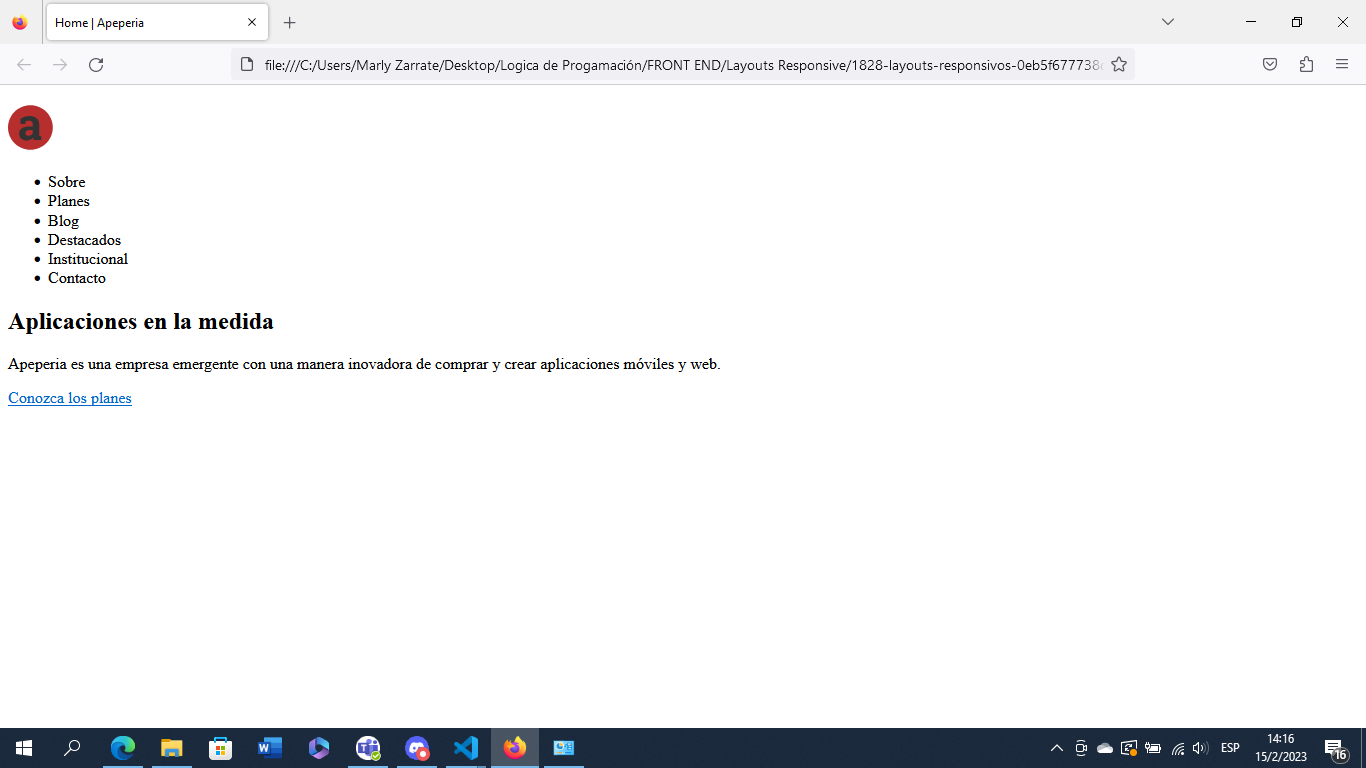
Task: Open the battery status tray icon
Action: click(1153, 748)
